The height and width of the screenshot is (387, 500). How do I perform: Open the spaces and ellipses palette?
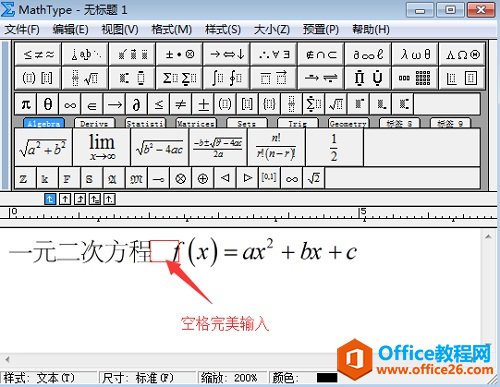click(85, 54)
